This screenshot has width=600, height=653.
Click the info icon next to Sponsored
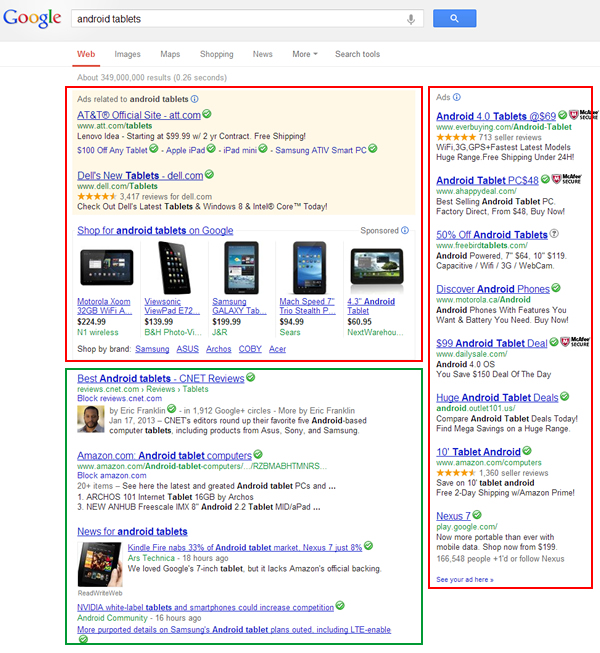point(405,230)
